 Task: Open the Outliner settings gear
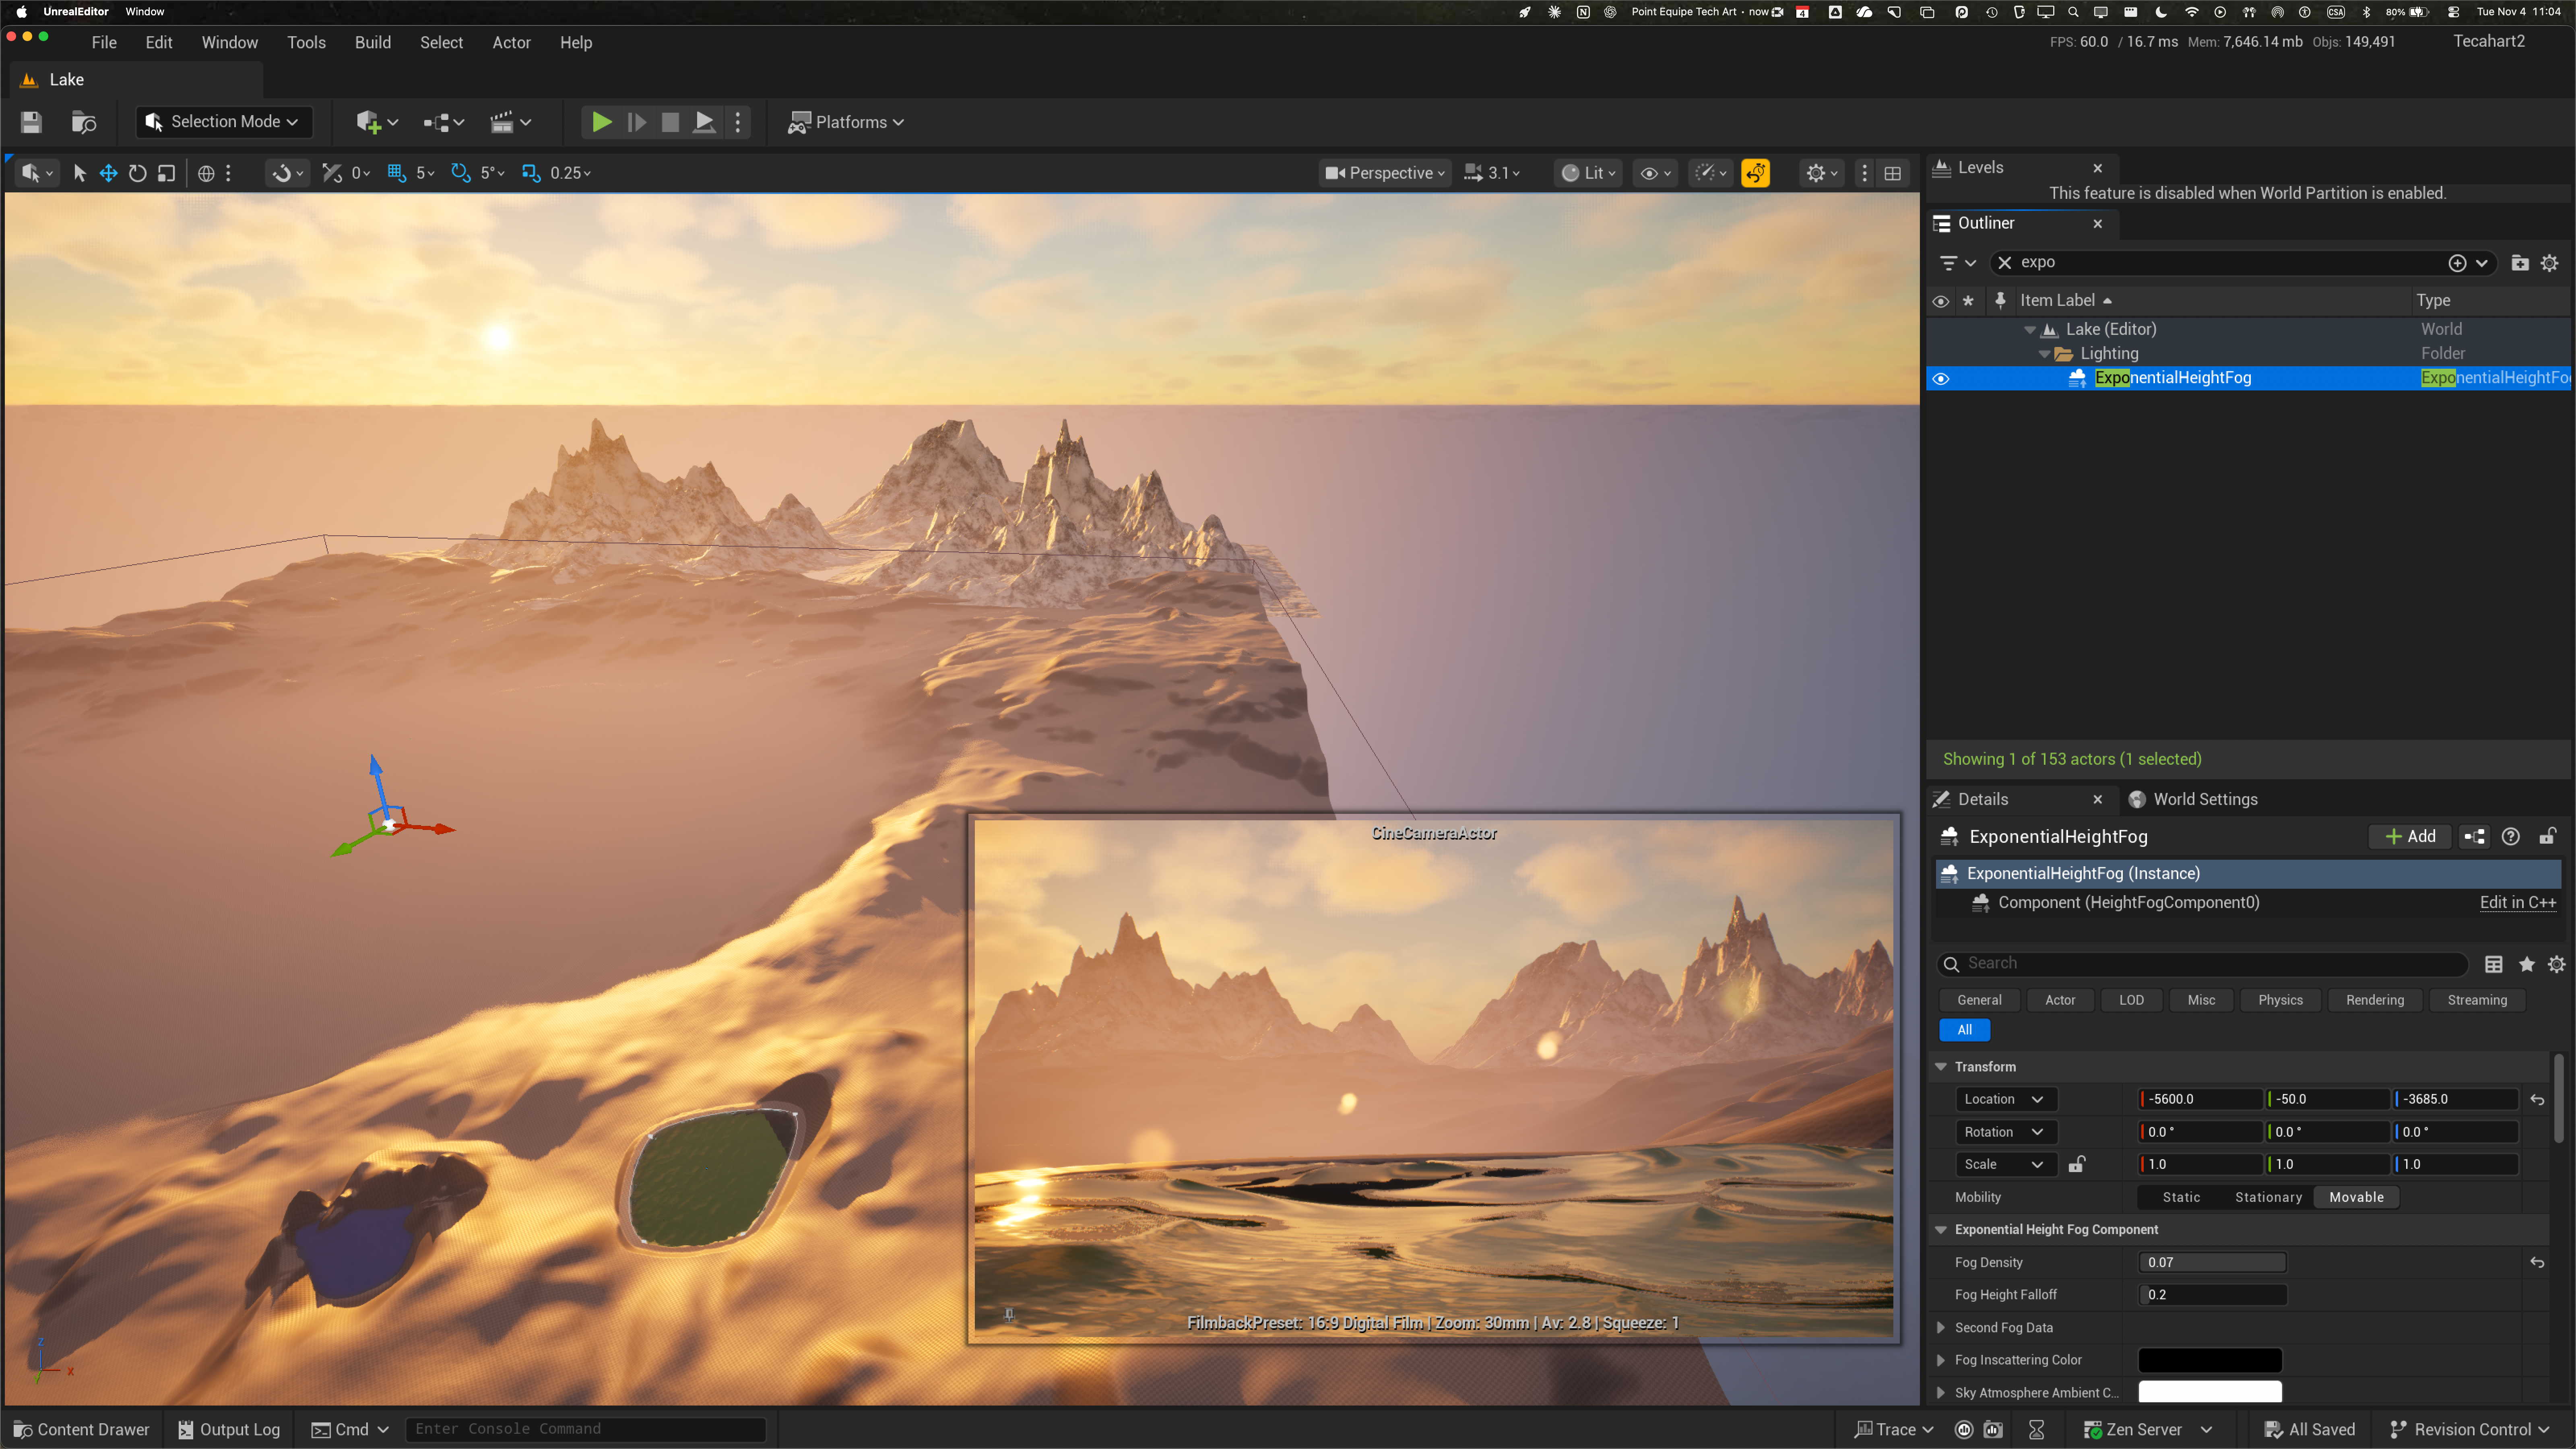coord(2550,263)
